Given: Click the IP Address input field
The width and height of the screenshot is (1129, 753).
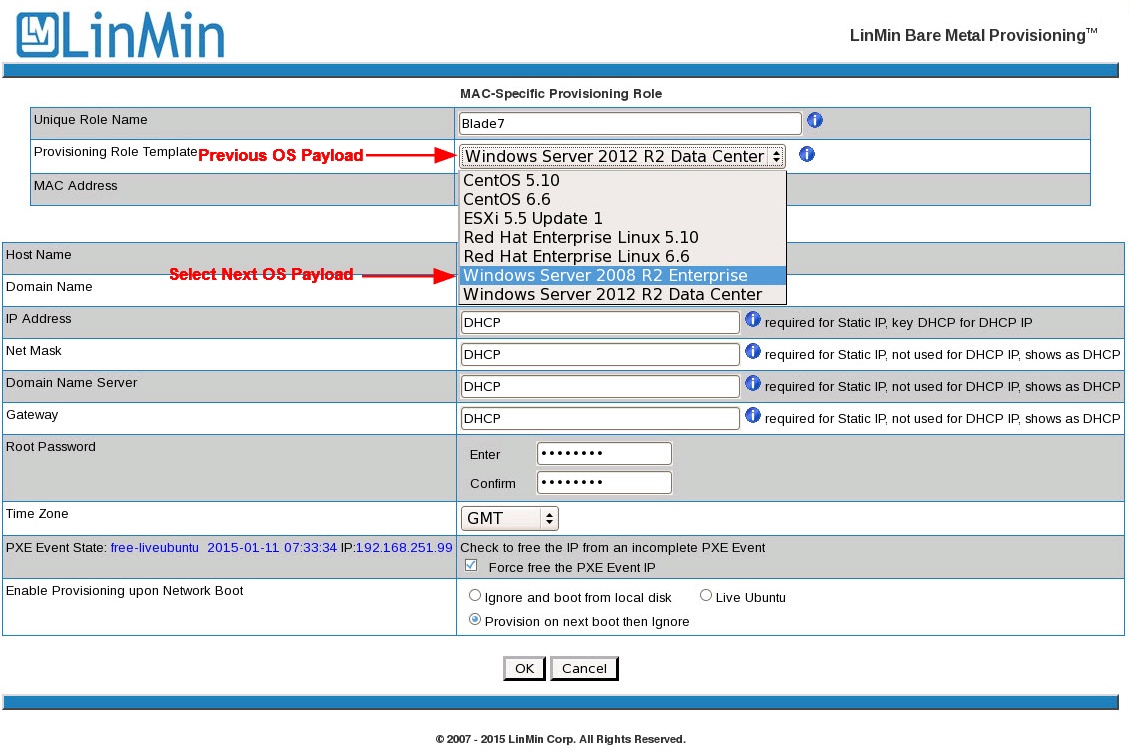Looking at the screenshot, I should 600,323.
